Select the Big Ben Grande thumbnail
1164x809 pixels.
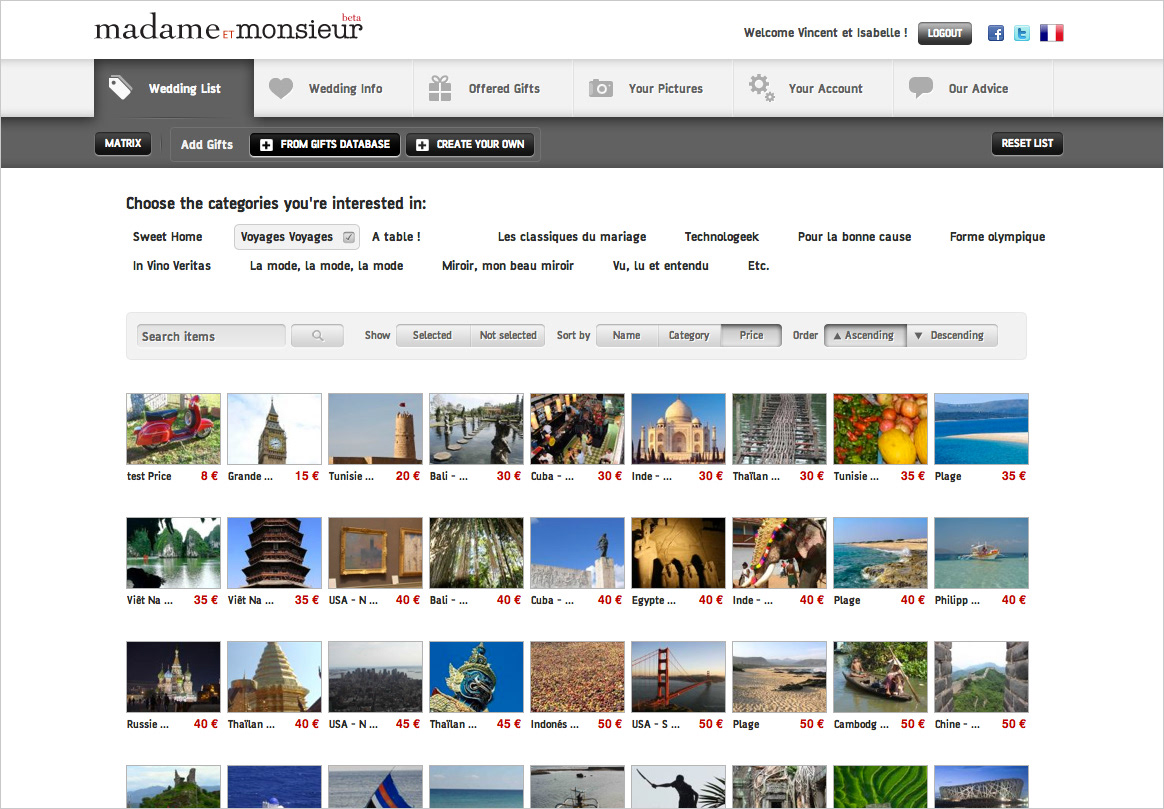coord(275,429)
